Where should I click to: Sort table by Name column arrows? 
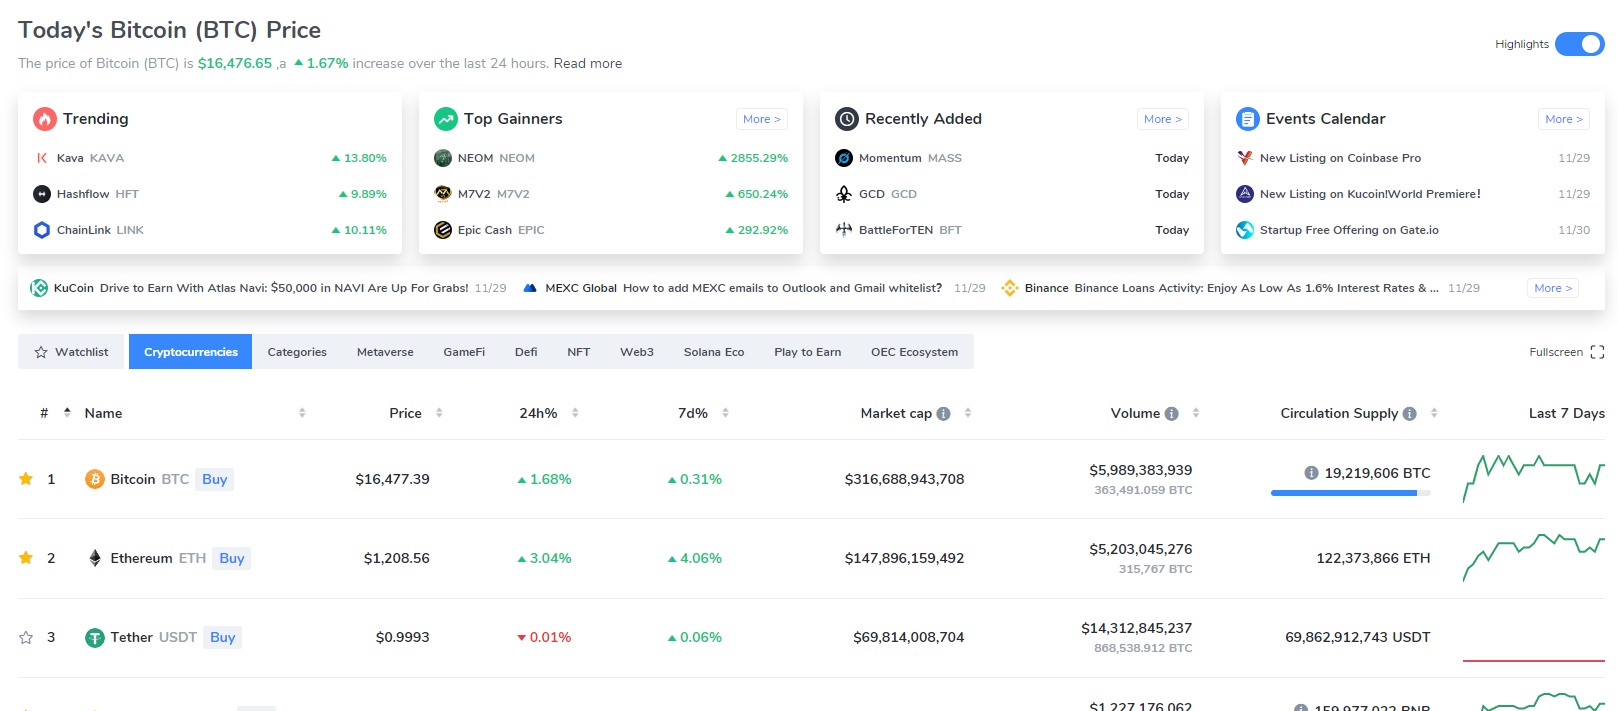point(302,413)
